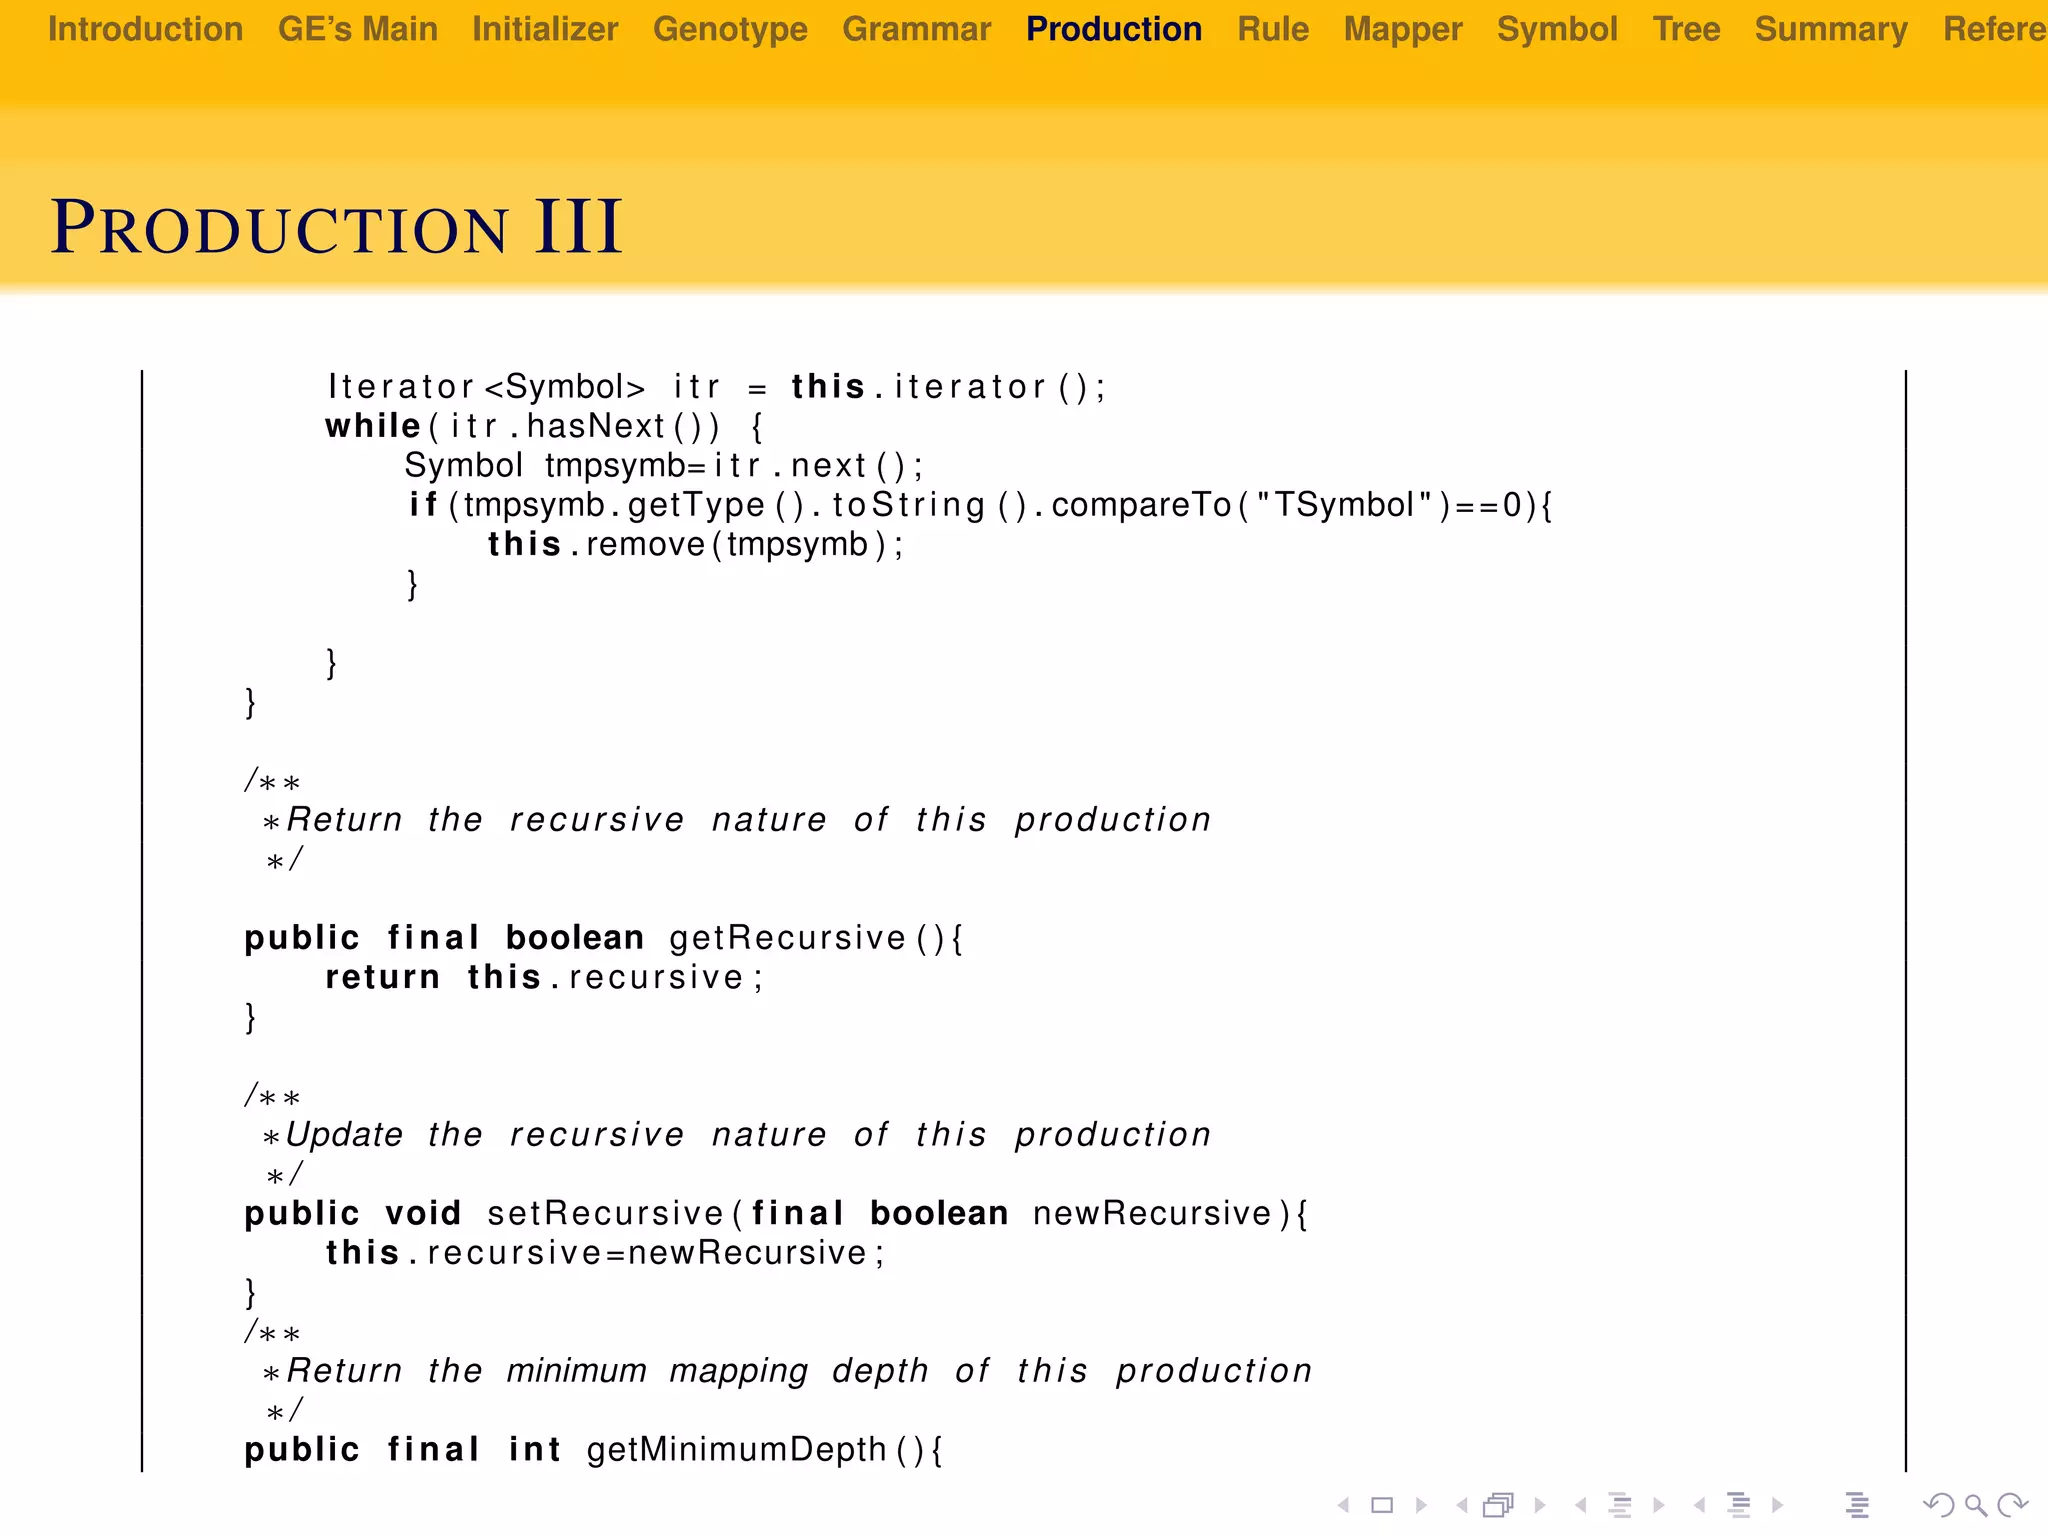Viewport: 2048px width, 1536px height.
Task: Click the compareTo("TSymbol") if statement
Action: pos(980,505)
